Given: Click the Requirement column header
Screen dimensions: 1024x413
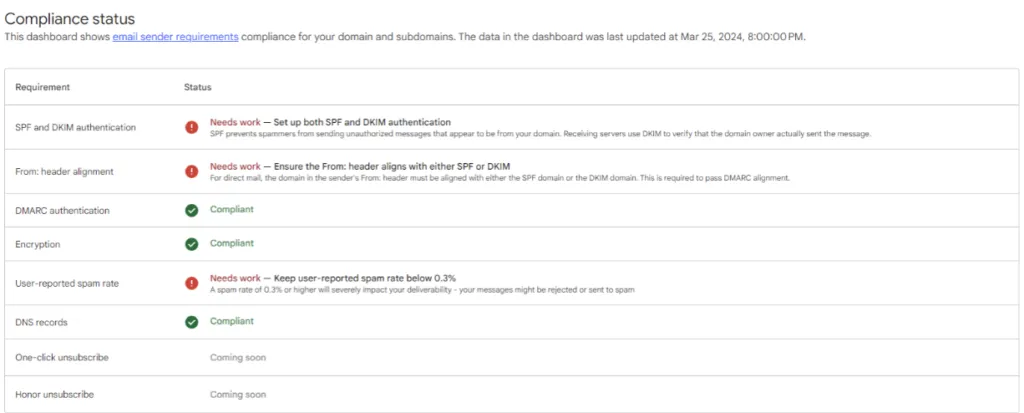Looking at the screenshot, I should (42, 87).
